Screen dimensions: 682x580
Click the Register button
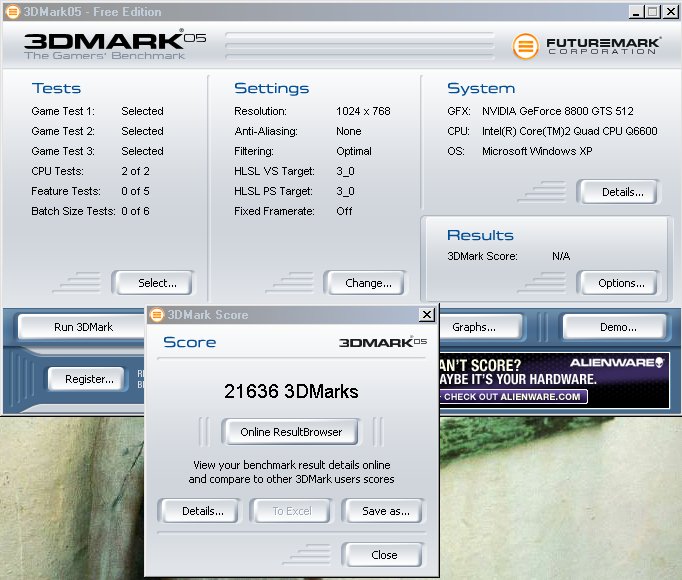click(87, 379)
